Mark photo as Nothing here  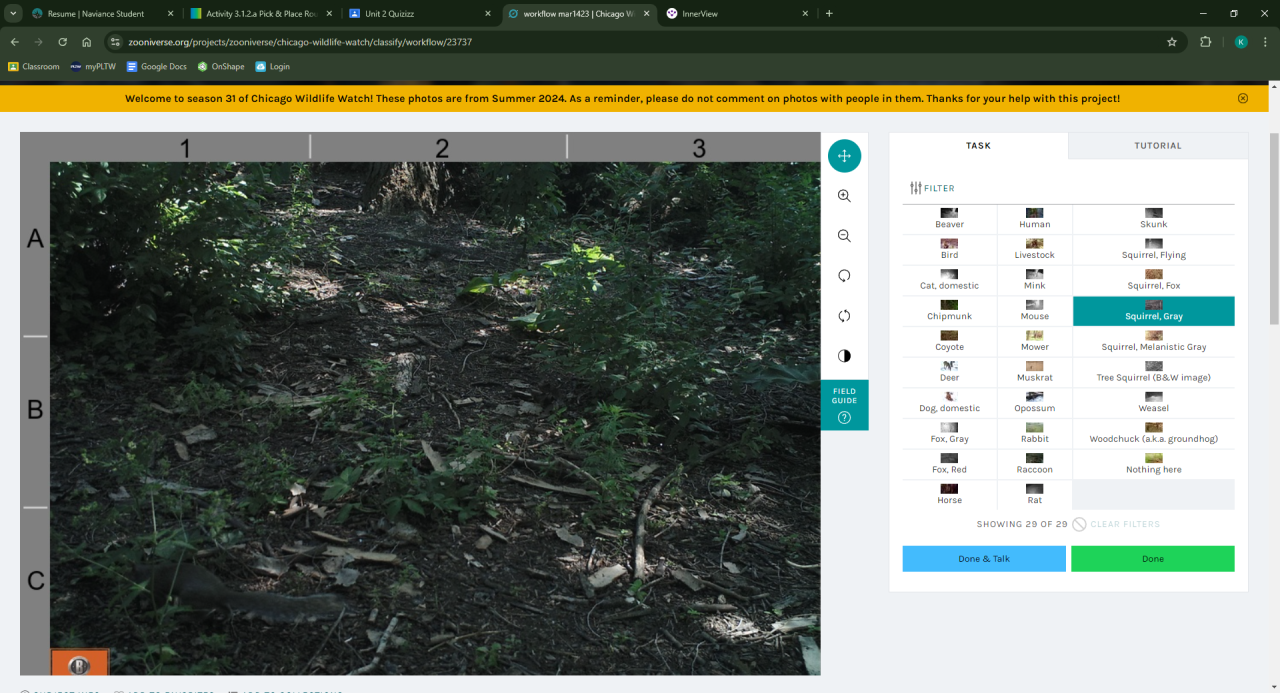point(1153,464)
